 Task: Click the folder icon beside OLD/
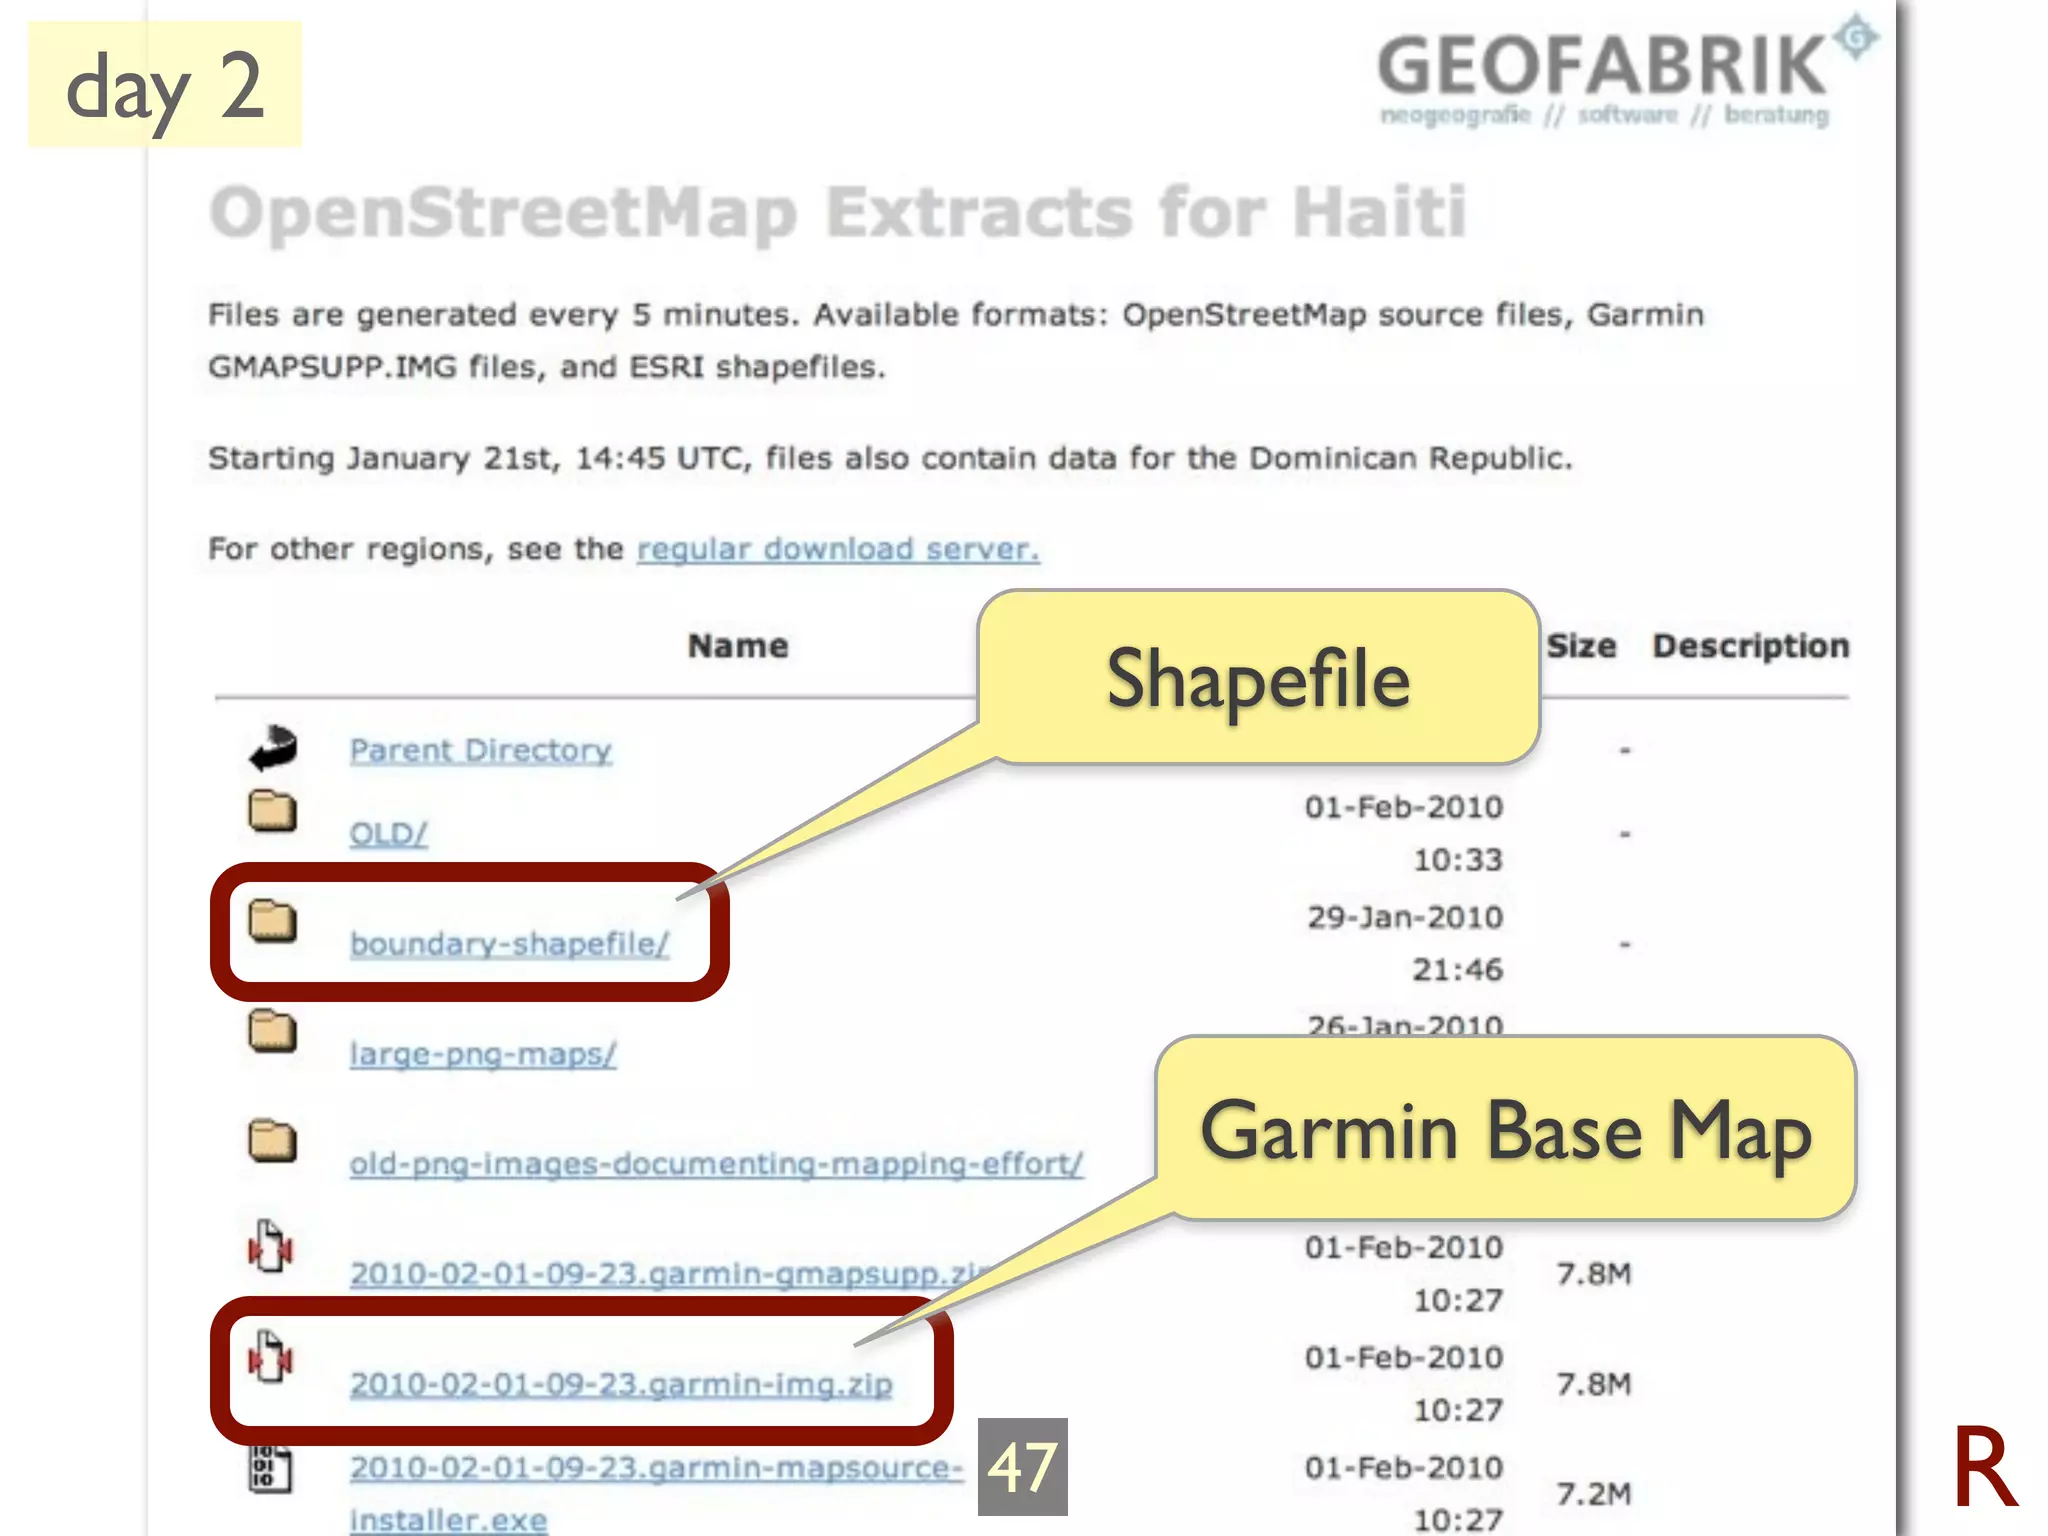click(272, 811)
